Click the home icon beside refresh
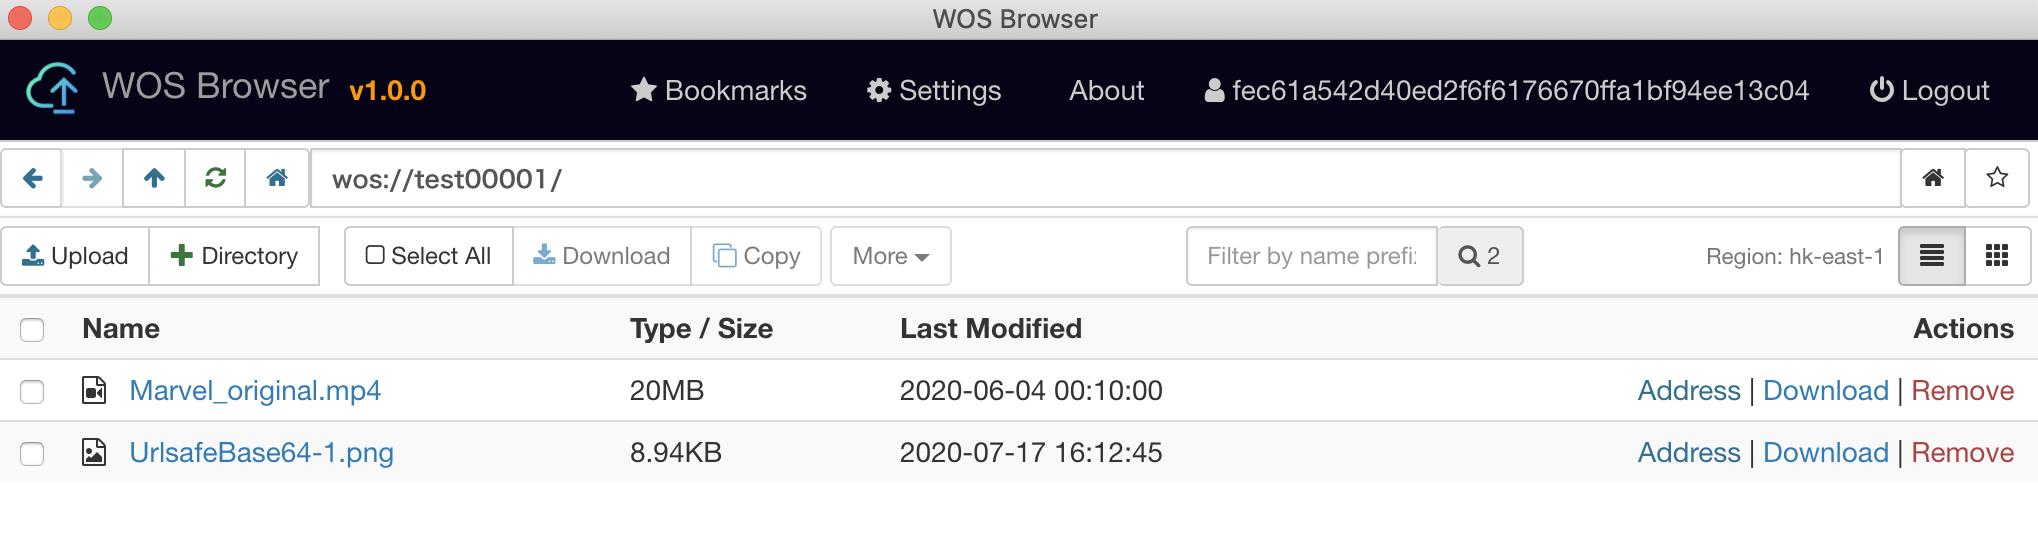Screen dimensions: 2038x536 coord(277,178)
